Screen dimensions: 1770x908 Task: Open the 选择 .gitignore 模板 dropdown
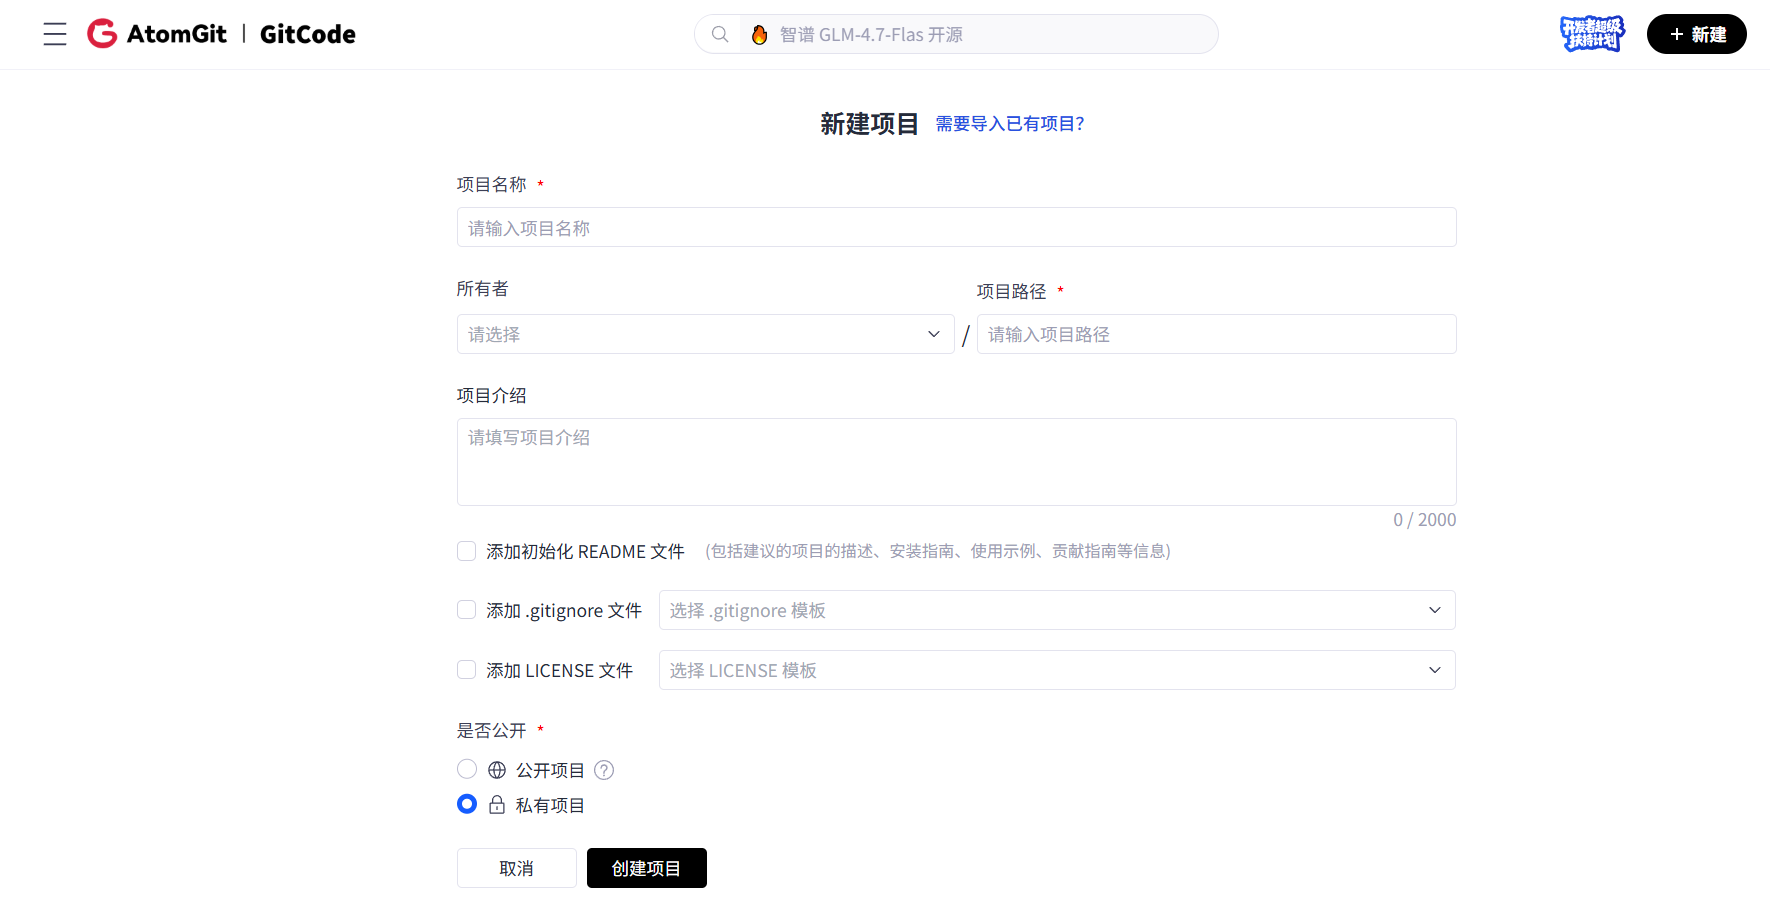coord(1057,610)
